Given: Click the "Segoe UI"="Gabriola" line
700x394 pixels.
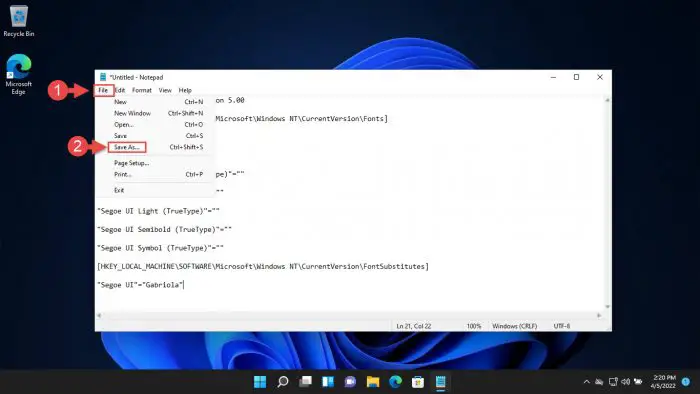Looking at the screenshot, I should pyautogui.click(x=140, y=285).
